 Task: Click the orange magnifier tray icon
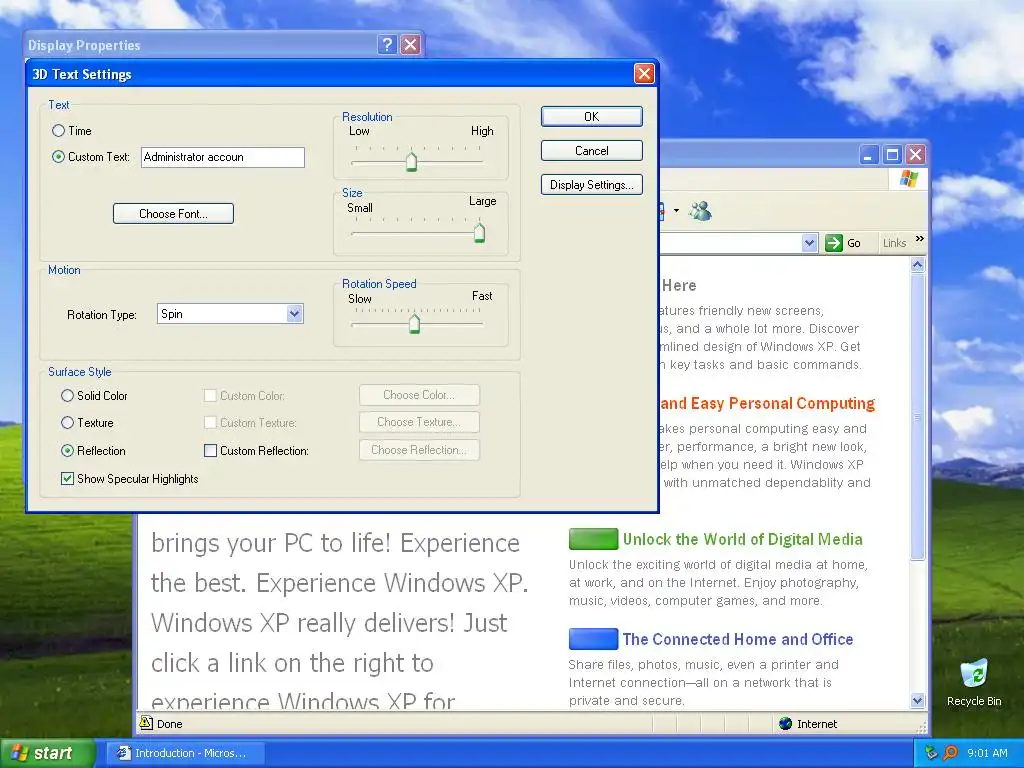950,753
